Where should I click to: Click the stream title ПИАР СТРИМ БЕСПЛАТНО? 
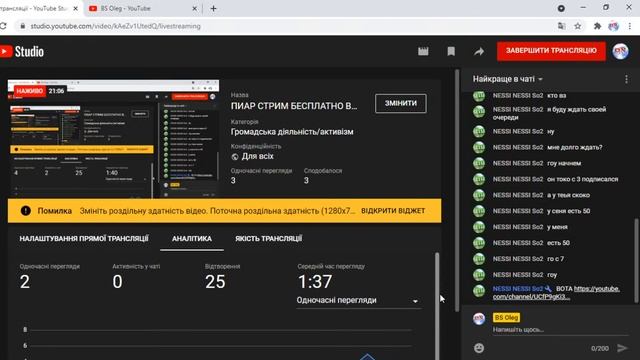click(x=294, y=106)
